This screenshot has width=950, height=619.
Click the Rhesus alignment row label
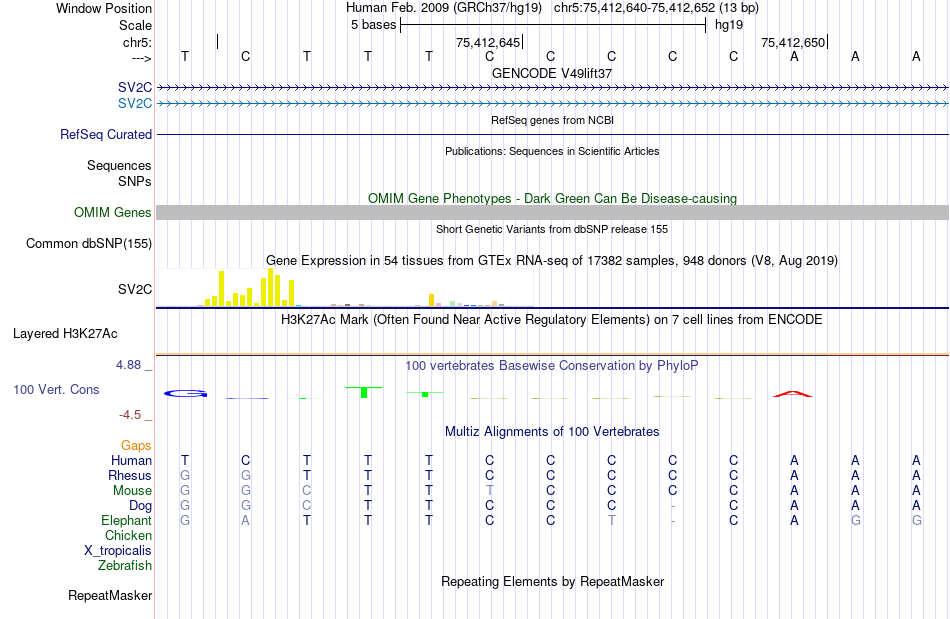[130, 475]
